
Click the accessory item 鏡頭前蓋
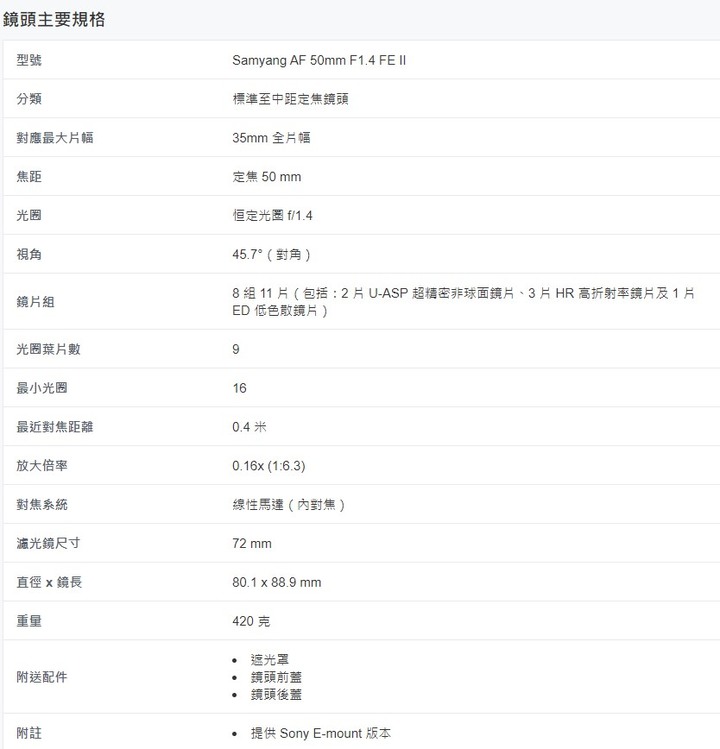click(276, 677)
